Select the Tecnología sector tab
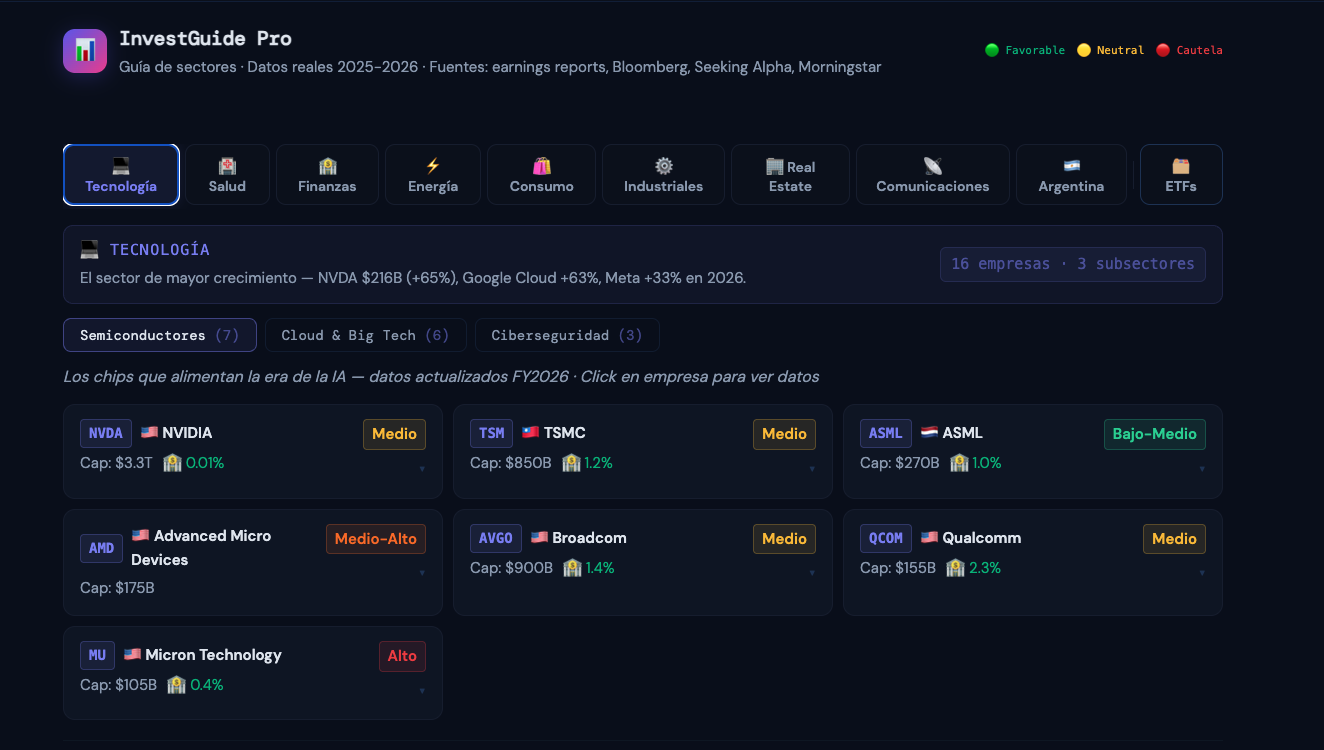The image size is (1324, 750). [121, 175]
